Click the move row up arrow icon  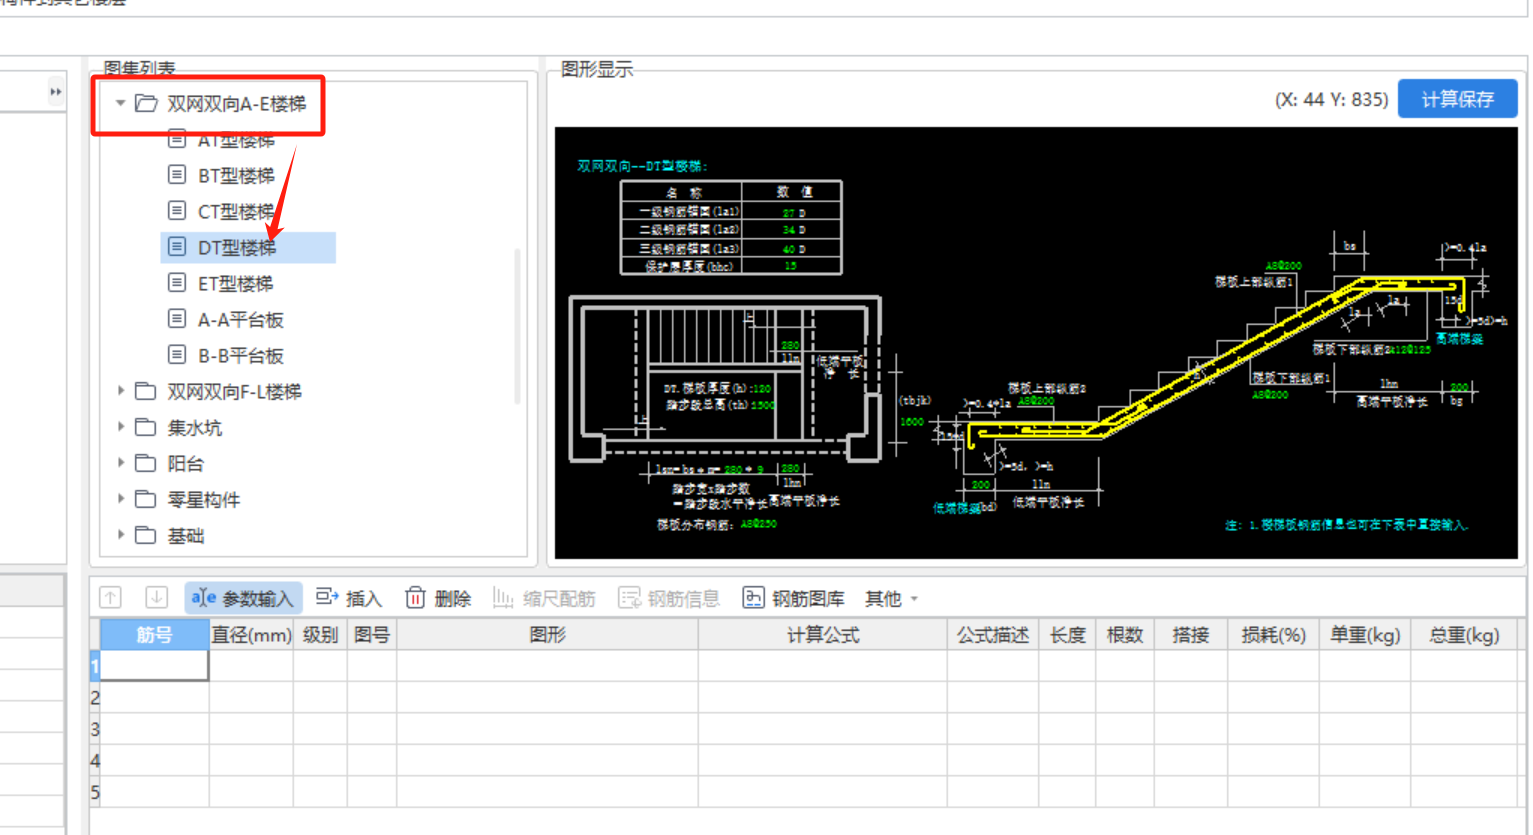[111, 598]
